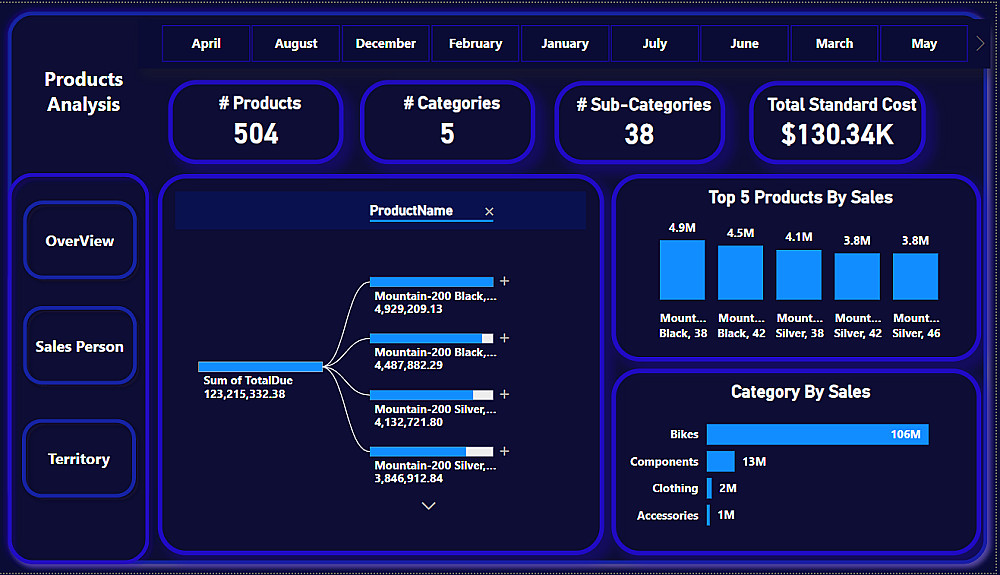This screenshot has width=1000, height=575.
Task: Filter the report to July
Action: click(655, 43)
